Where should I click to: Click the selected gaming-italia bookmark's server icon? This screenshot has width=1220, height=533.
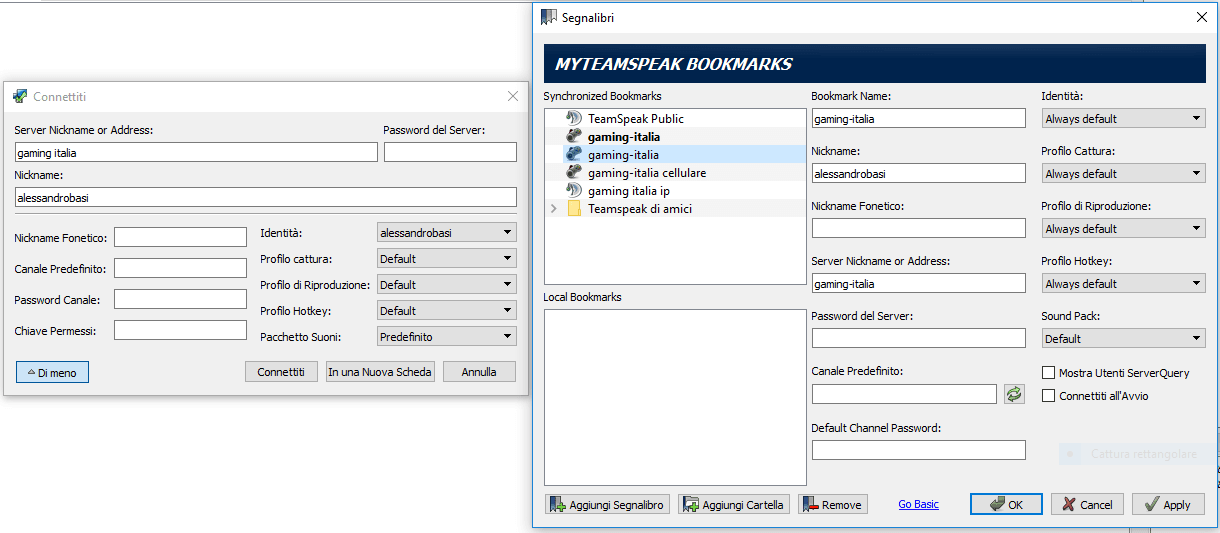click(x=574, y=154)
